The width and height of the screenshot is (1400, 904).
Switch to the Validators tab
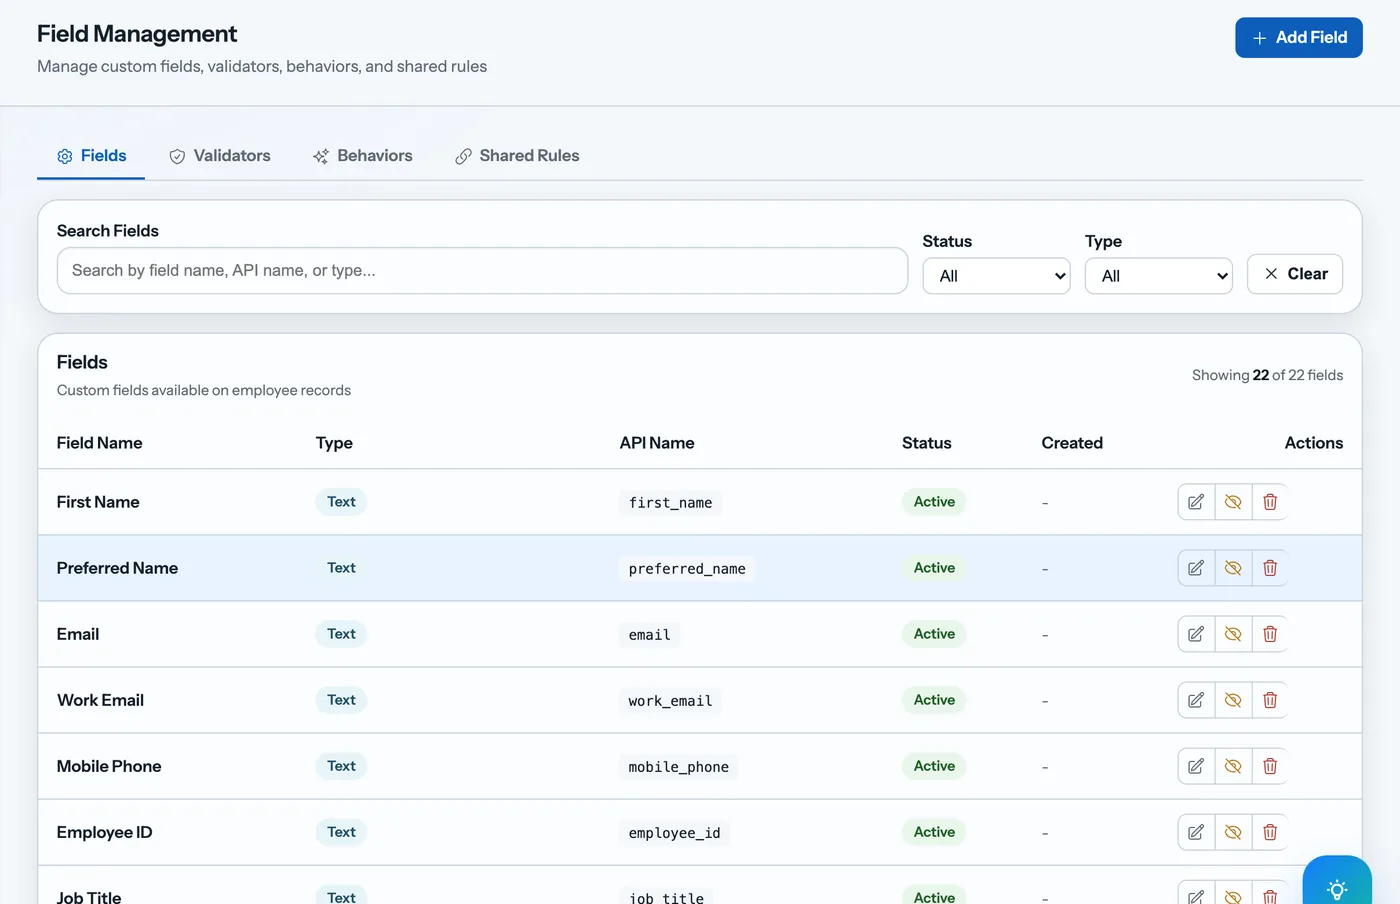(x=220, y=156)
